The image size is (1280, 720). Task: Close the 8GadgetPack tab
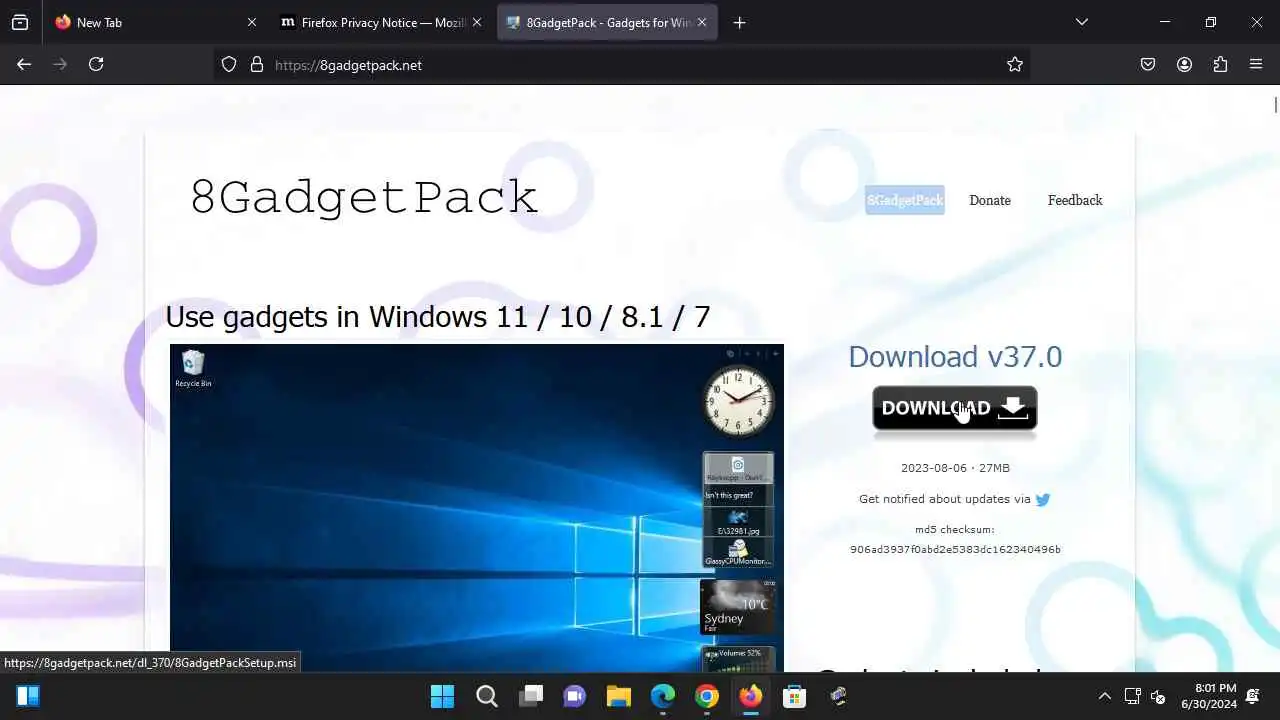pyautogui.click(x=702, y=22)
